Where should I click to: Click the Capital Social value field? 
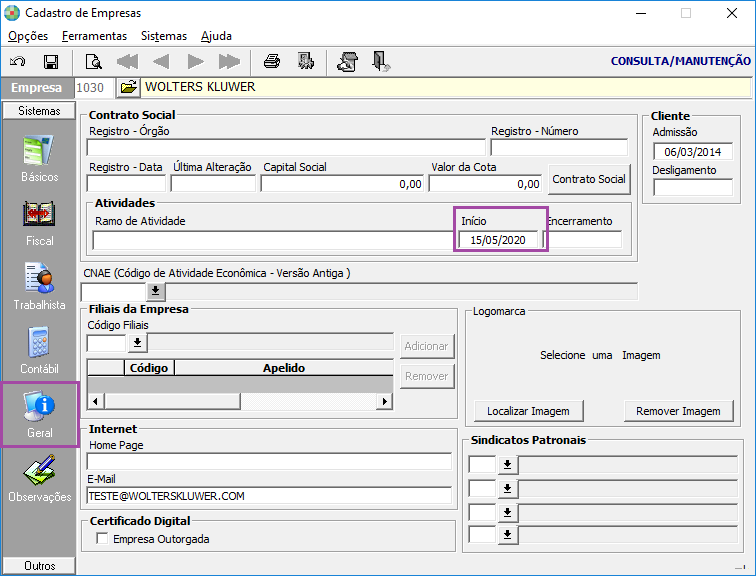(x=342, y=184)
